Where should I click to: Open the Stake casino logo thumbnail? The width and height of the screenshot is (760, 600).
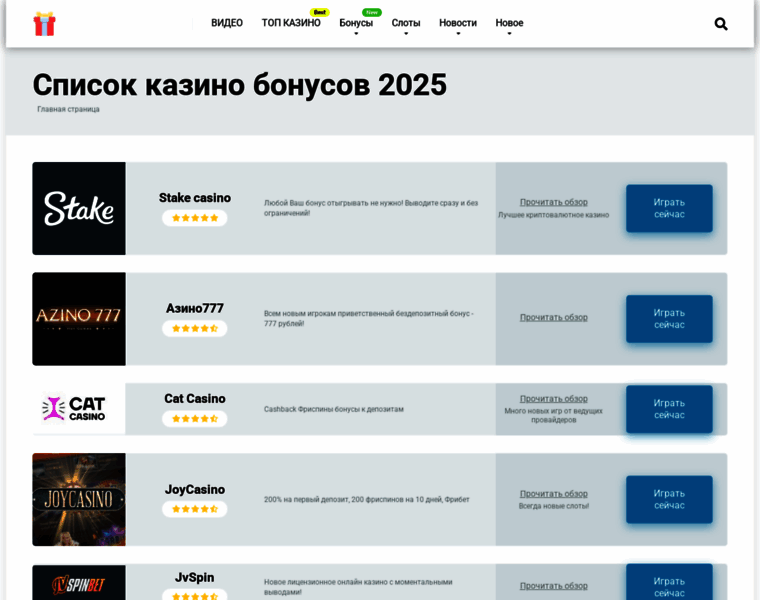79,208
